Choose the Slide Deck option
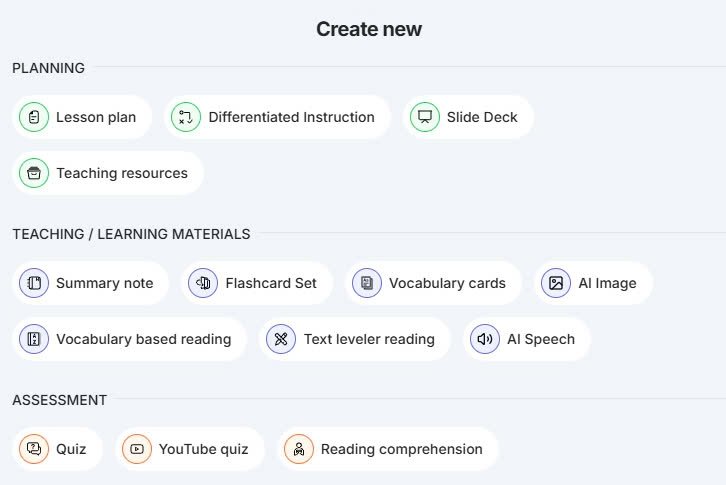Image resolution: width=726 pixels, height=485 pixels. click(468, 117)
